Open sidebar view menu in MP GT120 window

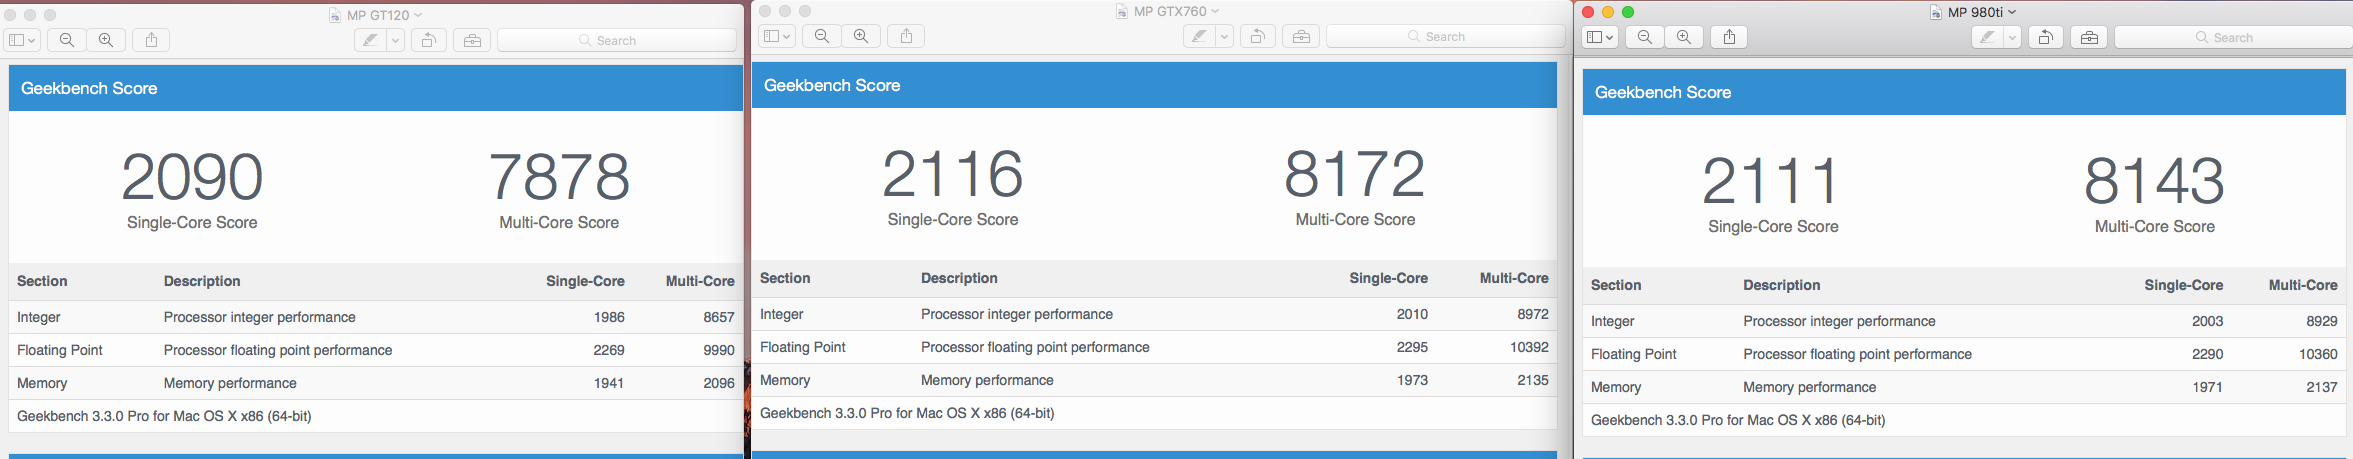(x=22, y=40)
